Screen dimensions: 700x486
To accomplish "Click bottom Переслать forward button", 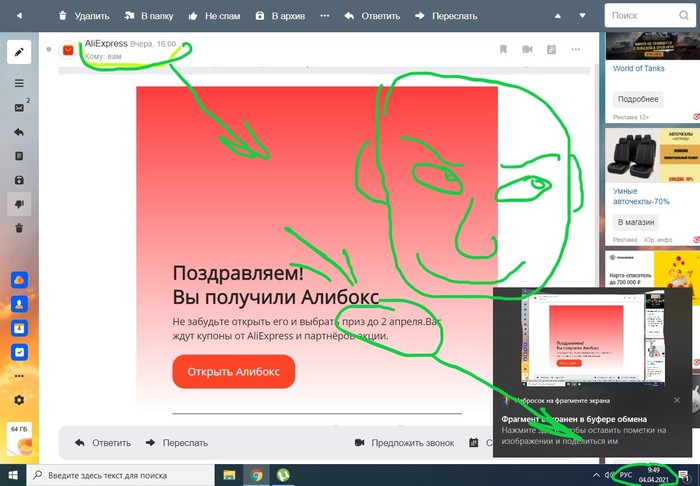I will point(177,443).
